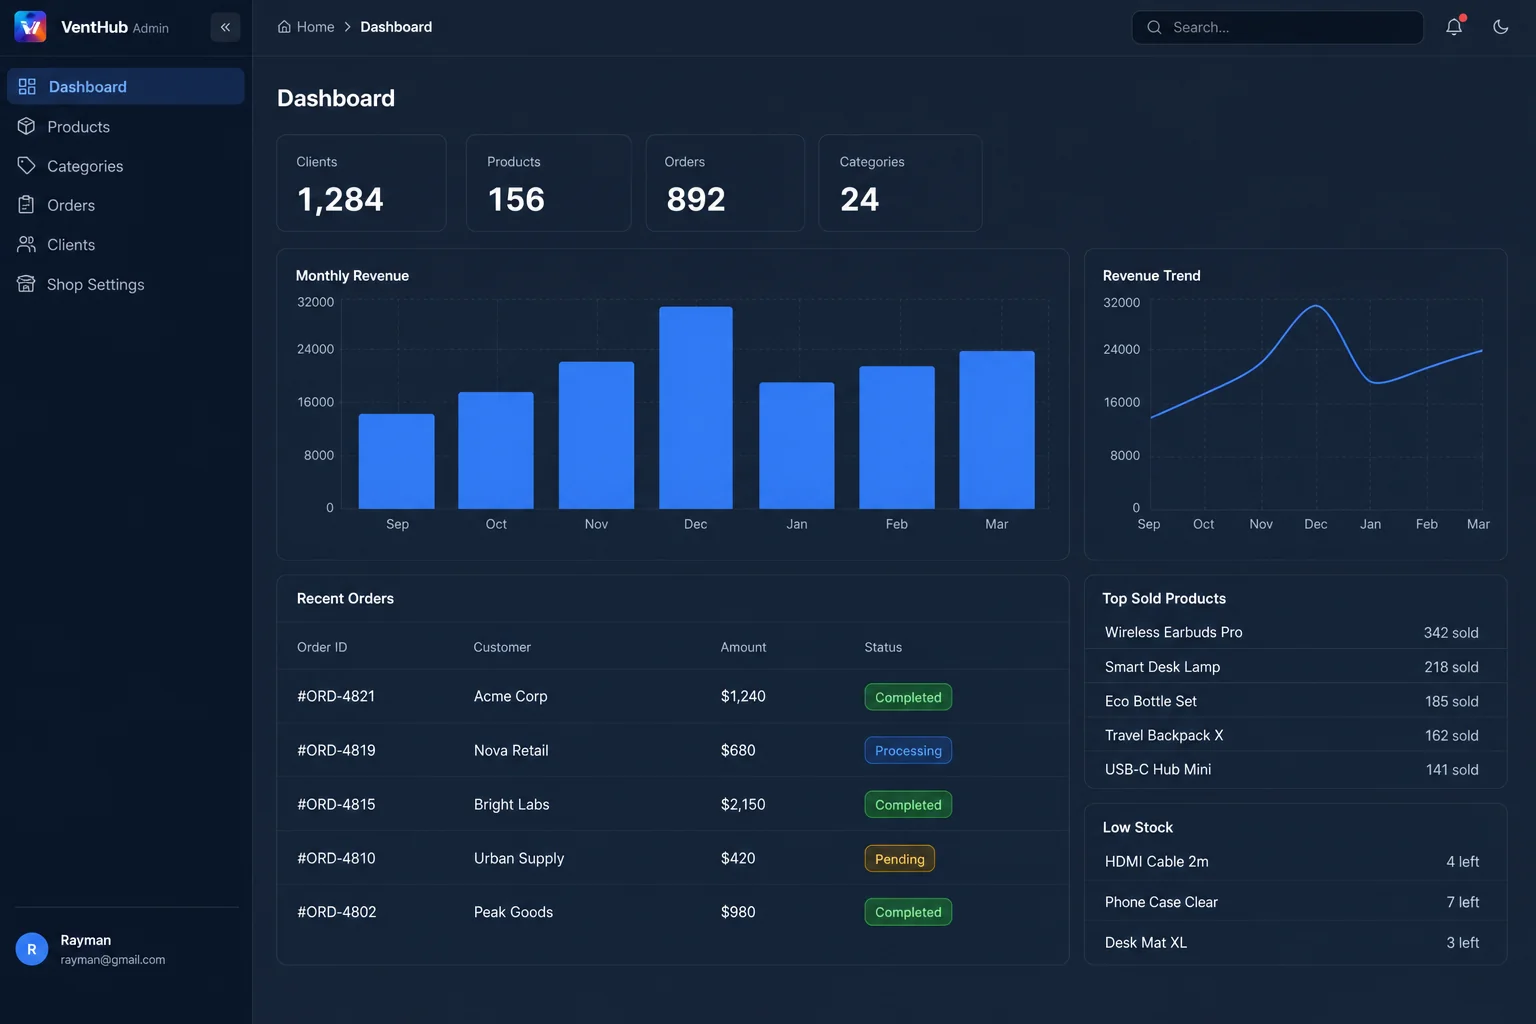The height and width of the screenshot is (1024, 1536).
Task: Open the Clients stat card
Action: [x=361, y=183]
